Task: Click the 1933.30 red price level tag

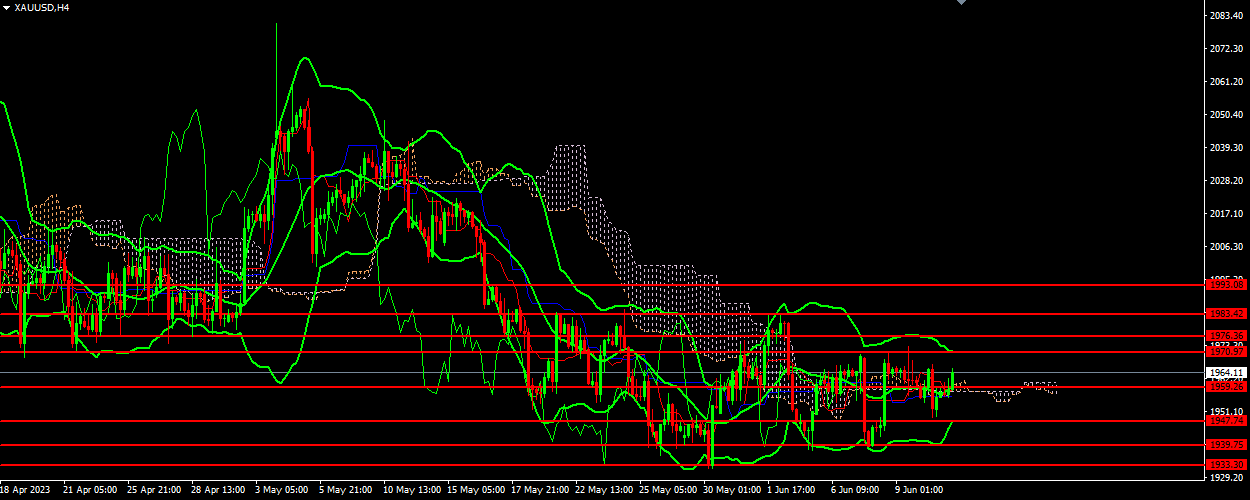Action: 1226,465
